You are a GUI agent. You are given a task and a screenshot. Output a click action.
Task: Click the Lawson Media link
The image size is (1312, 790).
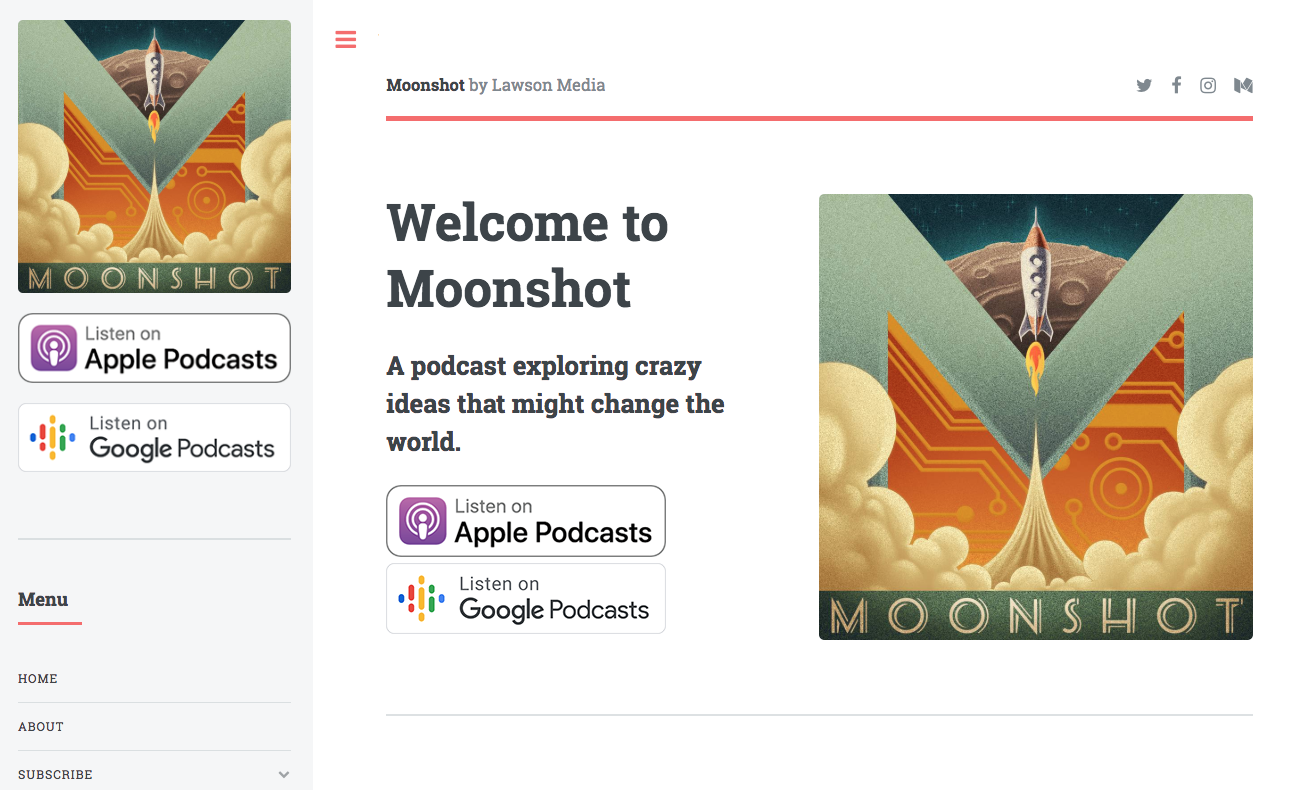click(548, 85)
